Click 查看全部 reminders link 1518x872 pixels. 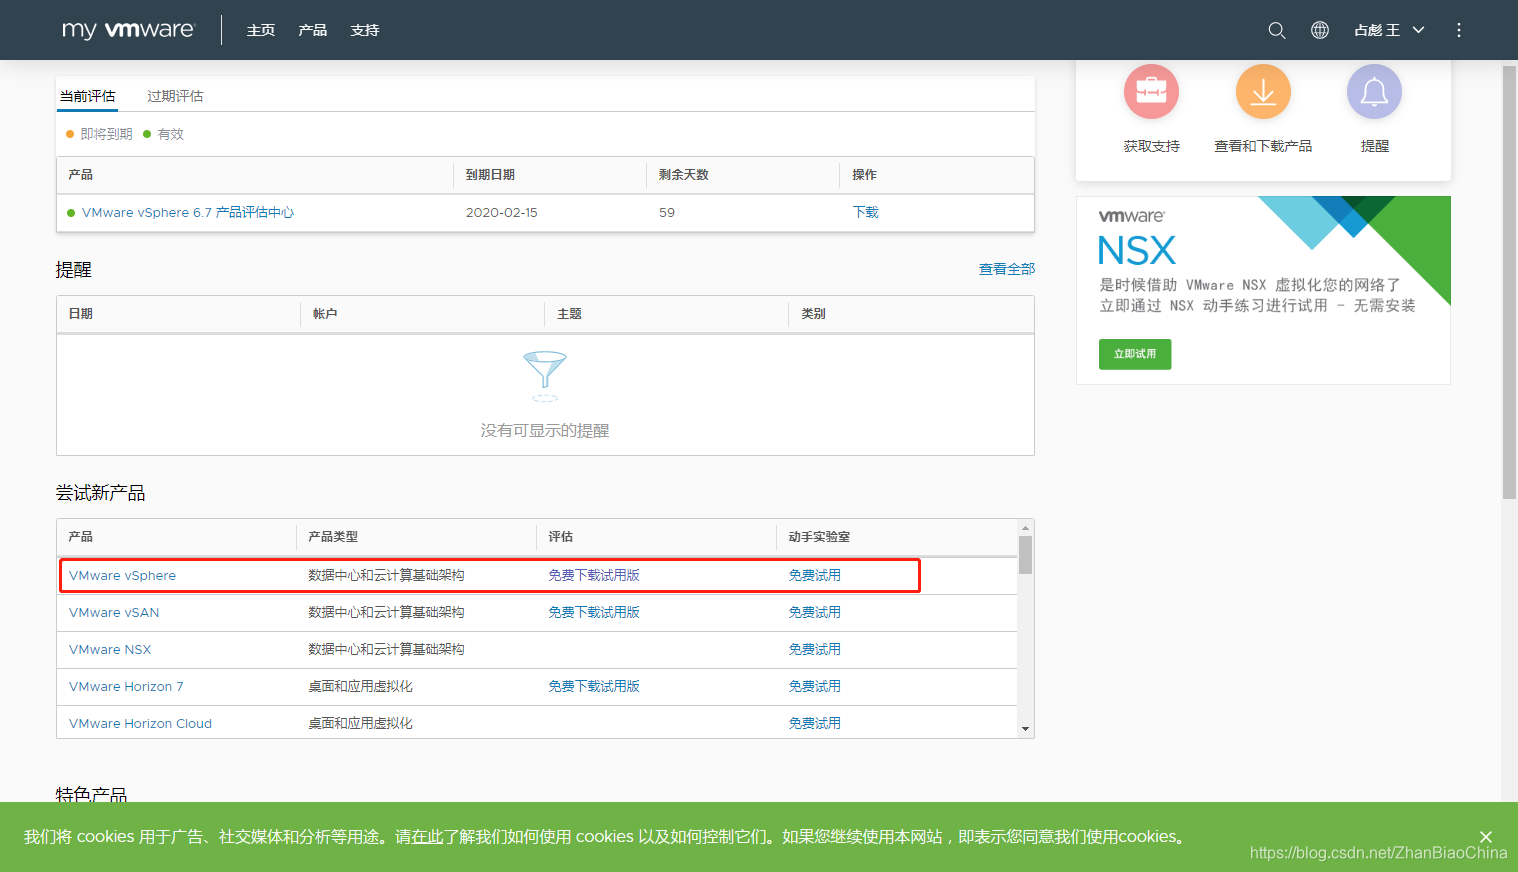[1007, 269]
